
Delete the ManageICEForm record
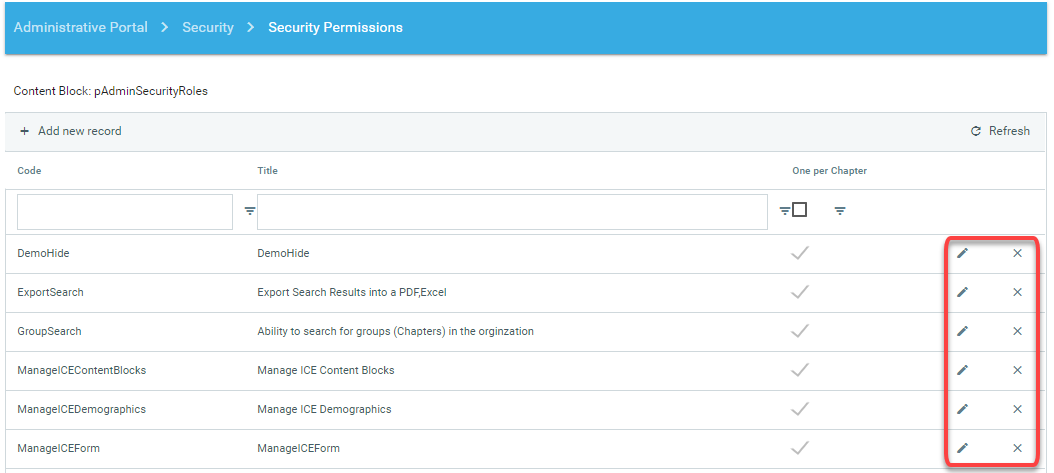point(1017,448)
